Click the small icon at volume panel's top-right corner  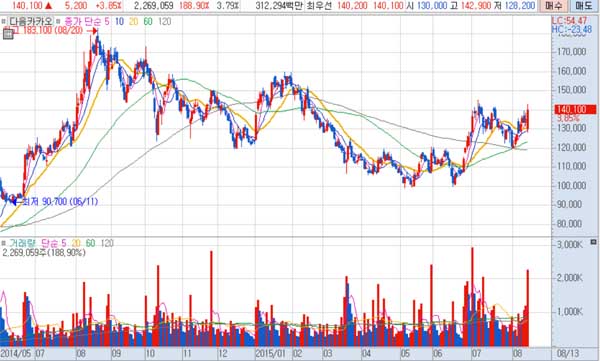[x=593, y=242]
